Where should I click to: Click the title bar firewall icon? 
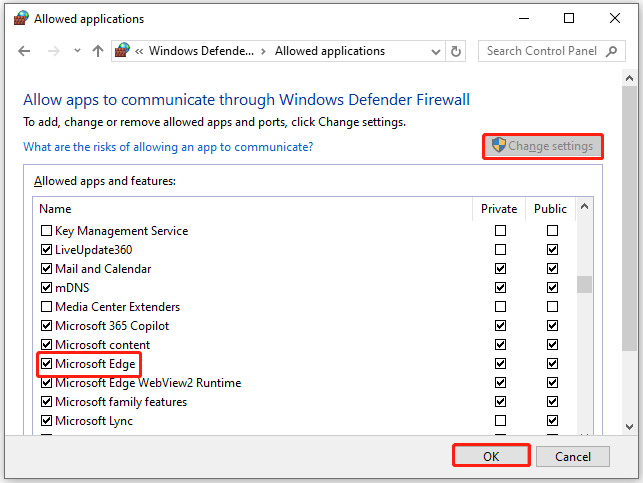[21, 18]
